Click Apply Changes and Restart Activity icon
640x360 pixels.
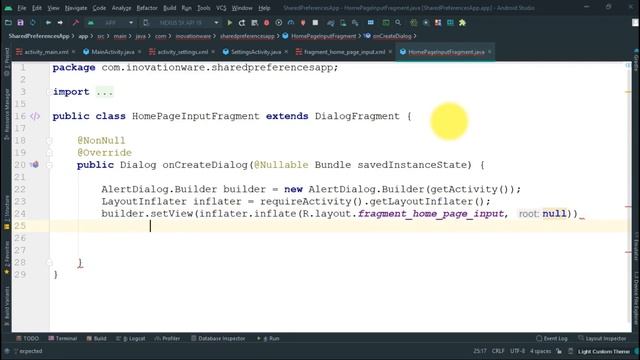point(242,23)
